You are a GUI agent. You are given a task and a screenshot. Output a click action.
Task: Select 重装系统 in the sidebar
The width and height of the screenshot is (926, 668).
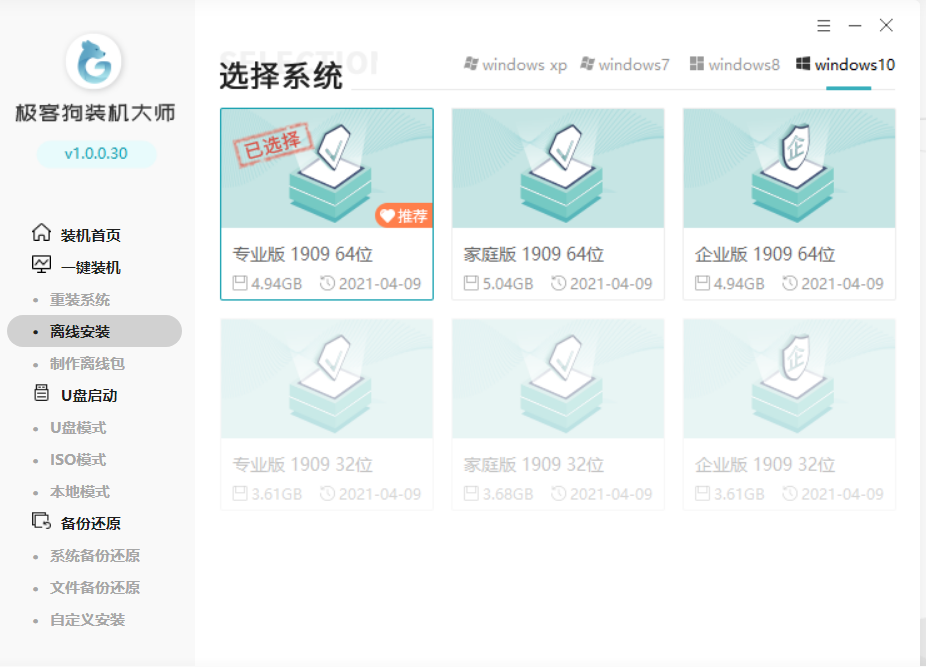pos(80,299)
